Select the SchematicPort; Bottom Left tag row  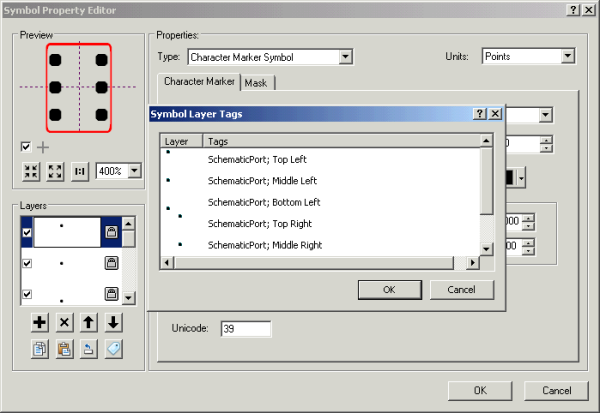(x=320, y=202)
